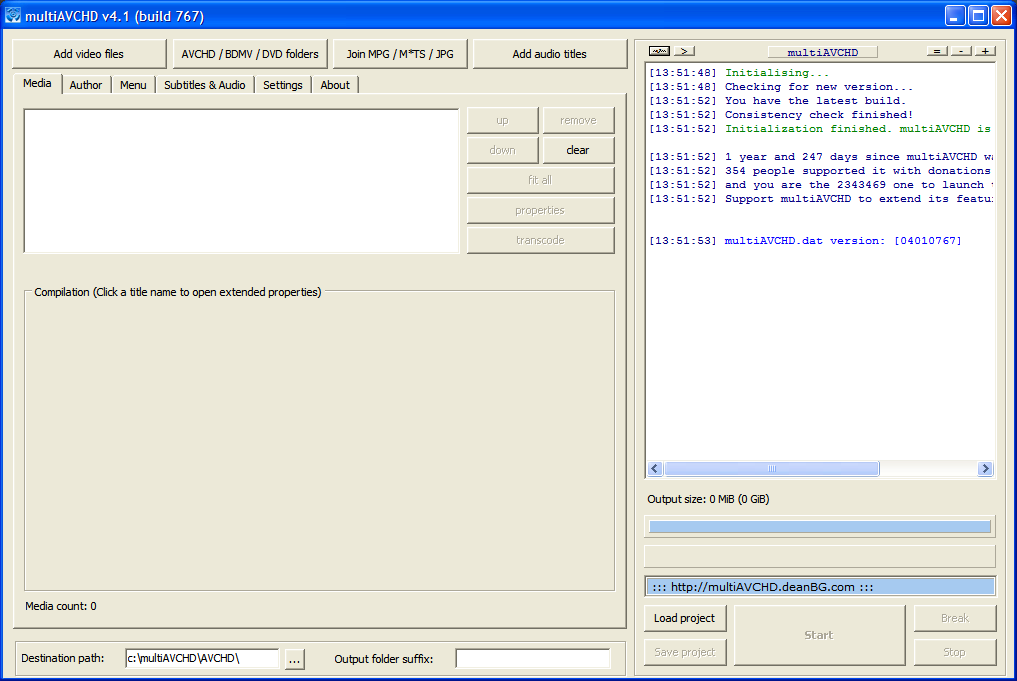
Task: Go to the Menu tab
Action: tap(133, 85)
